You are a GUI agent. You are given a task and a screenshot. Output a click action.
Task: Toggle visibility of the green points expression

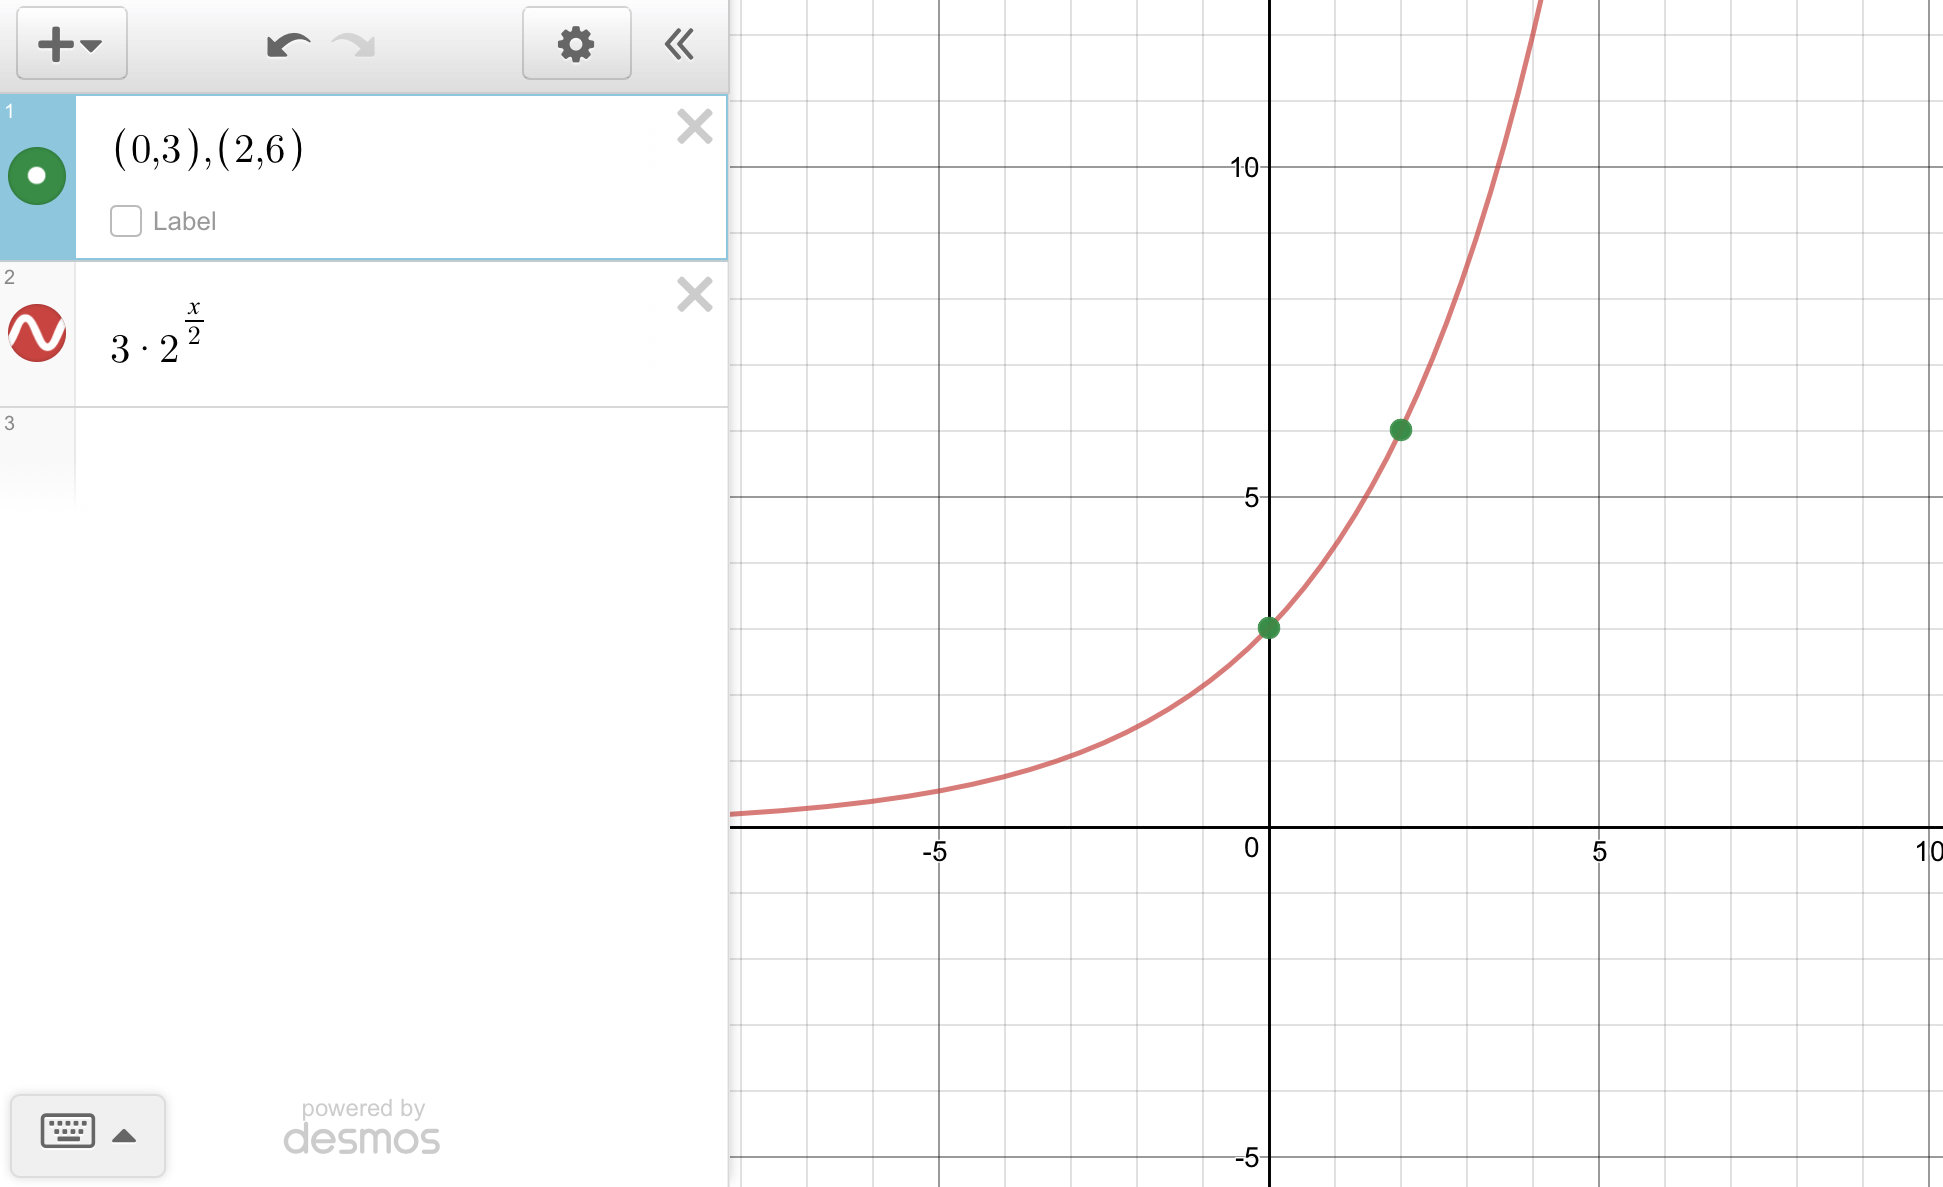[x=37, y=176]
